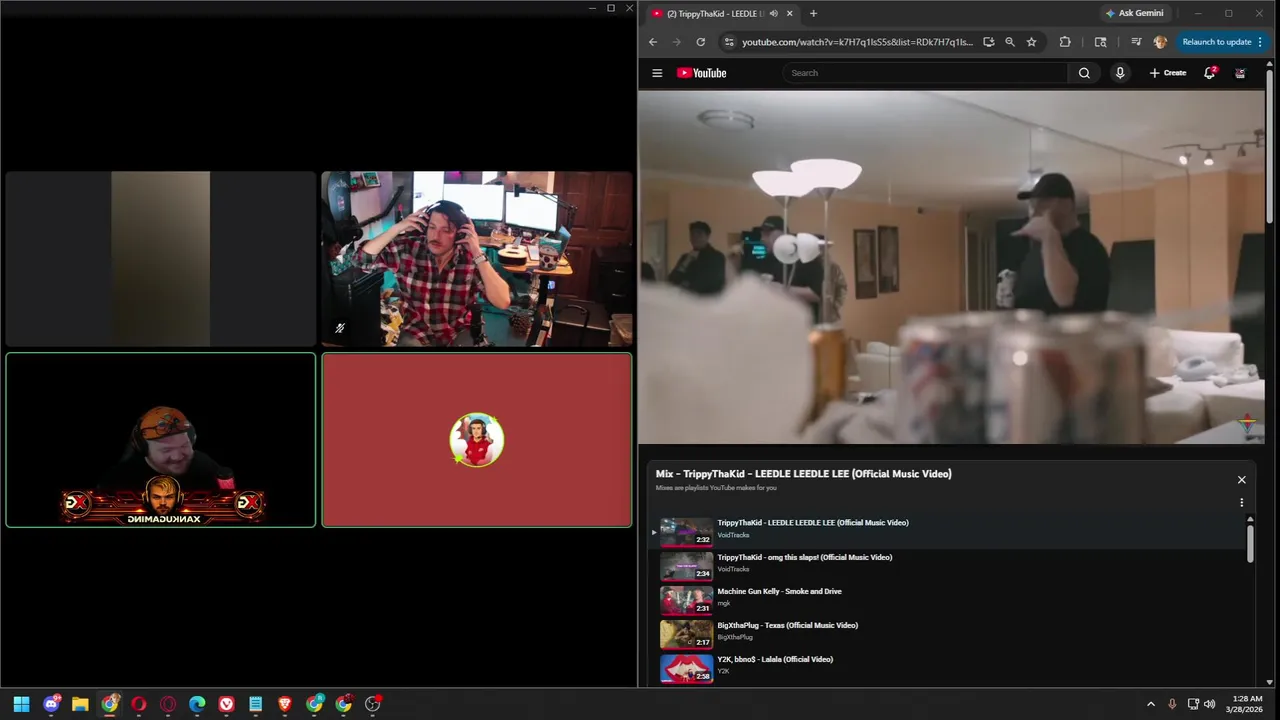Image resolution: width=1280 pixels, height=720 pixels.
Task: Expand the system tray hidden icons chevron
Action: pyautogui.click(x=1151, y=704)
